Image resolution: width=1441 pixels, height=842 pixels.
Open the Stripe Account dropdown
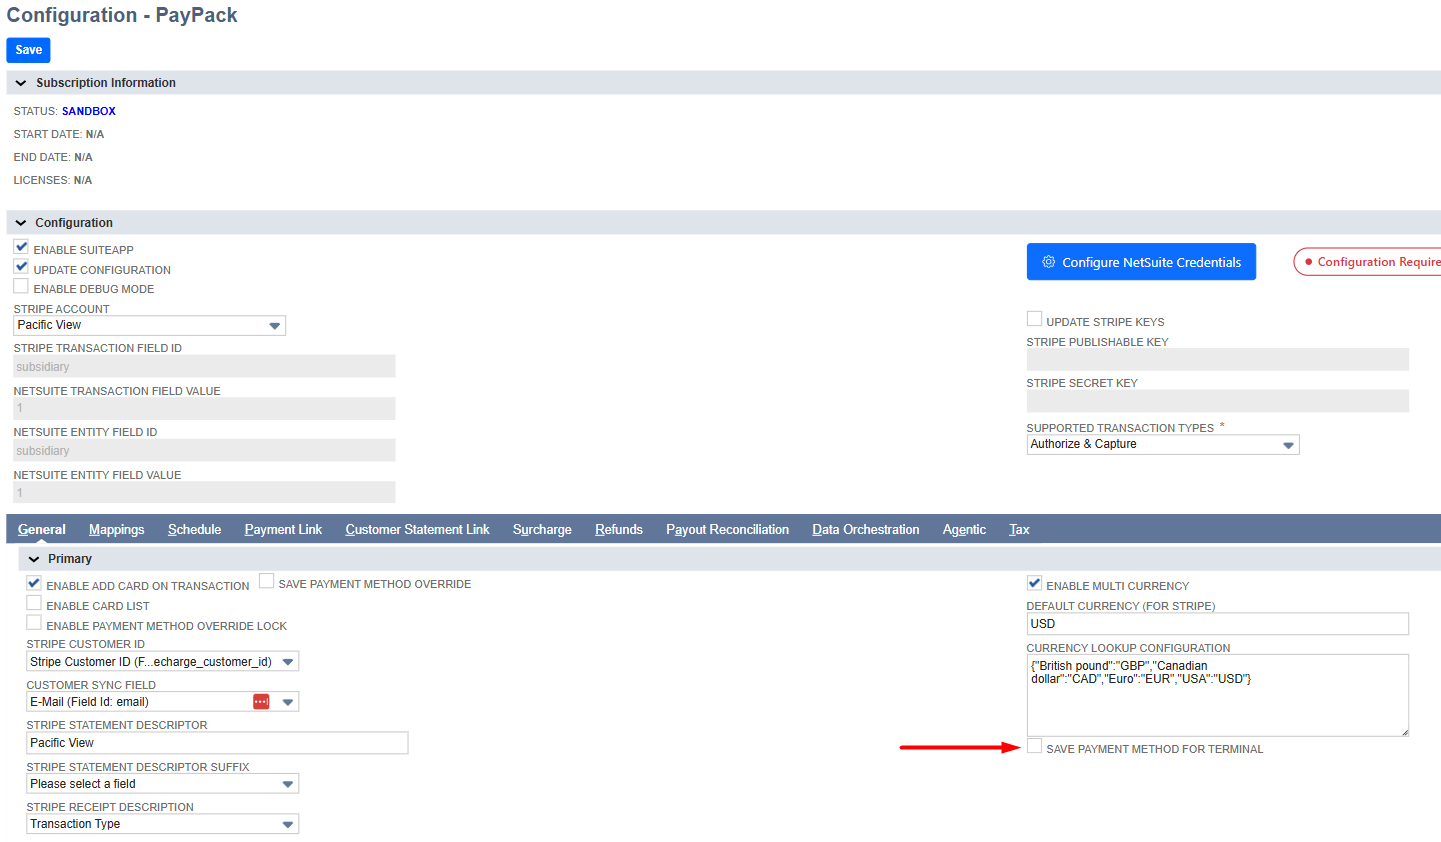pyautogui.click(x=150, y=326)
